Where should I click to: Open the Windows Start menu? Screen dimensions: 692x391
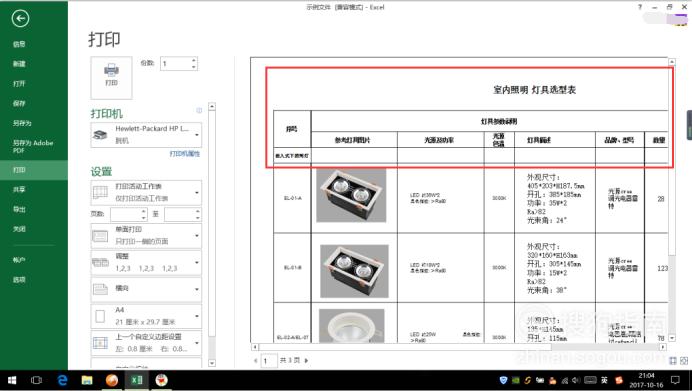(x=12, y=380)
